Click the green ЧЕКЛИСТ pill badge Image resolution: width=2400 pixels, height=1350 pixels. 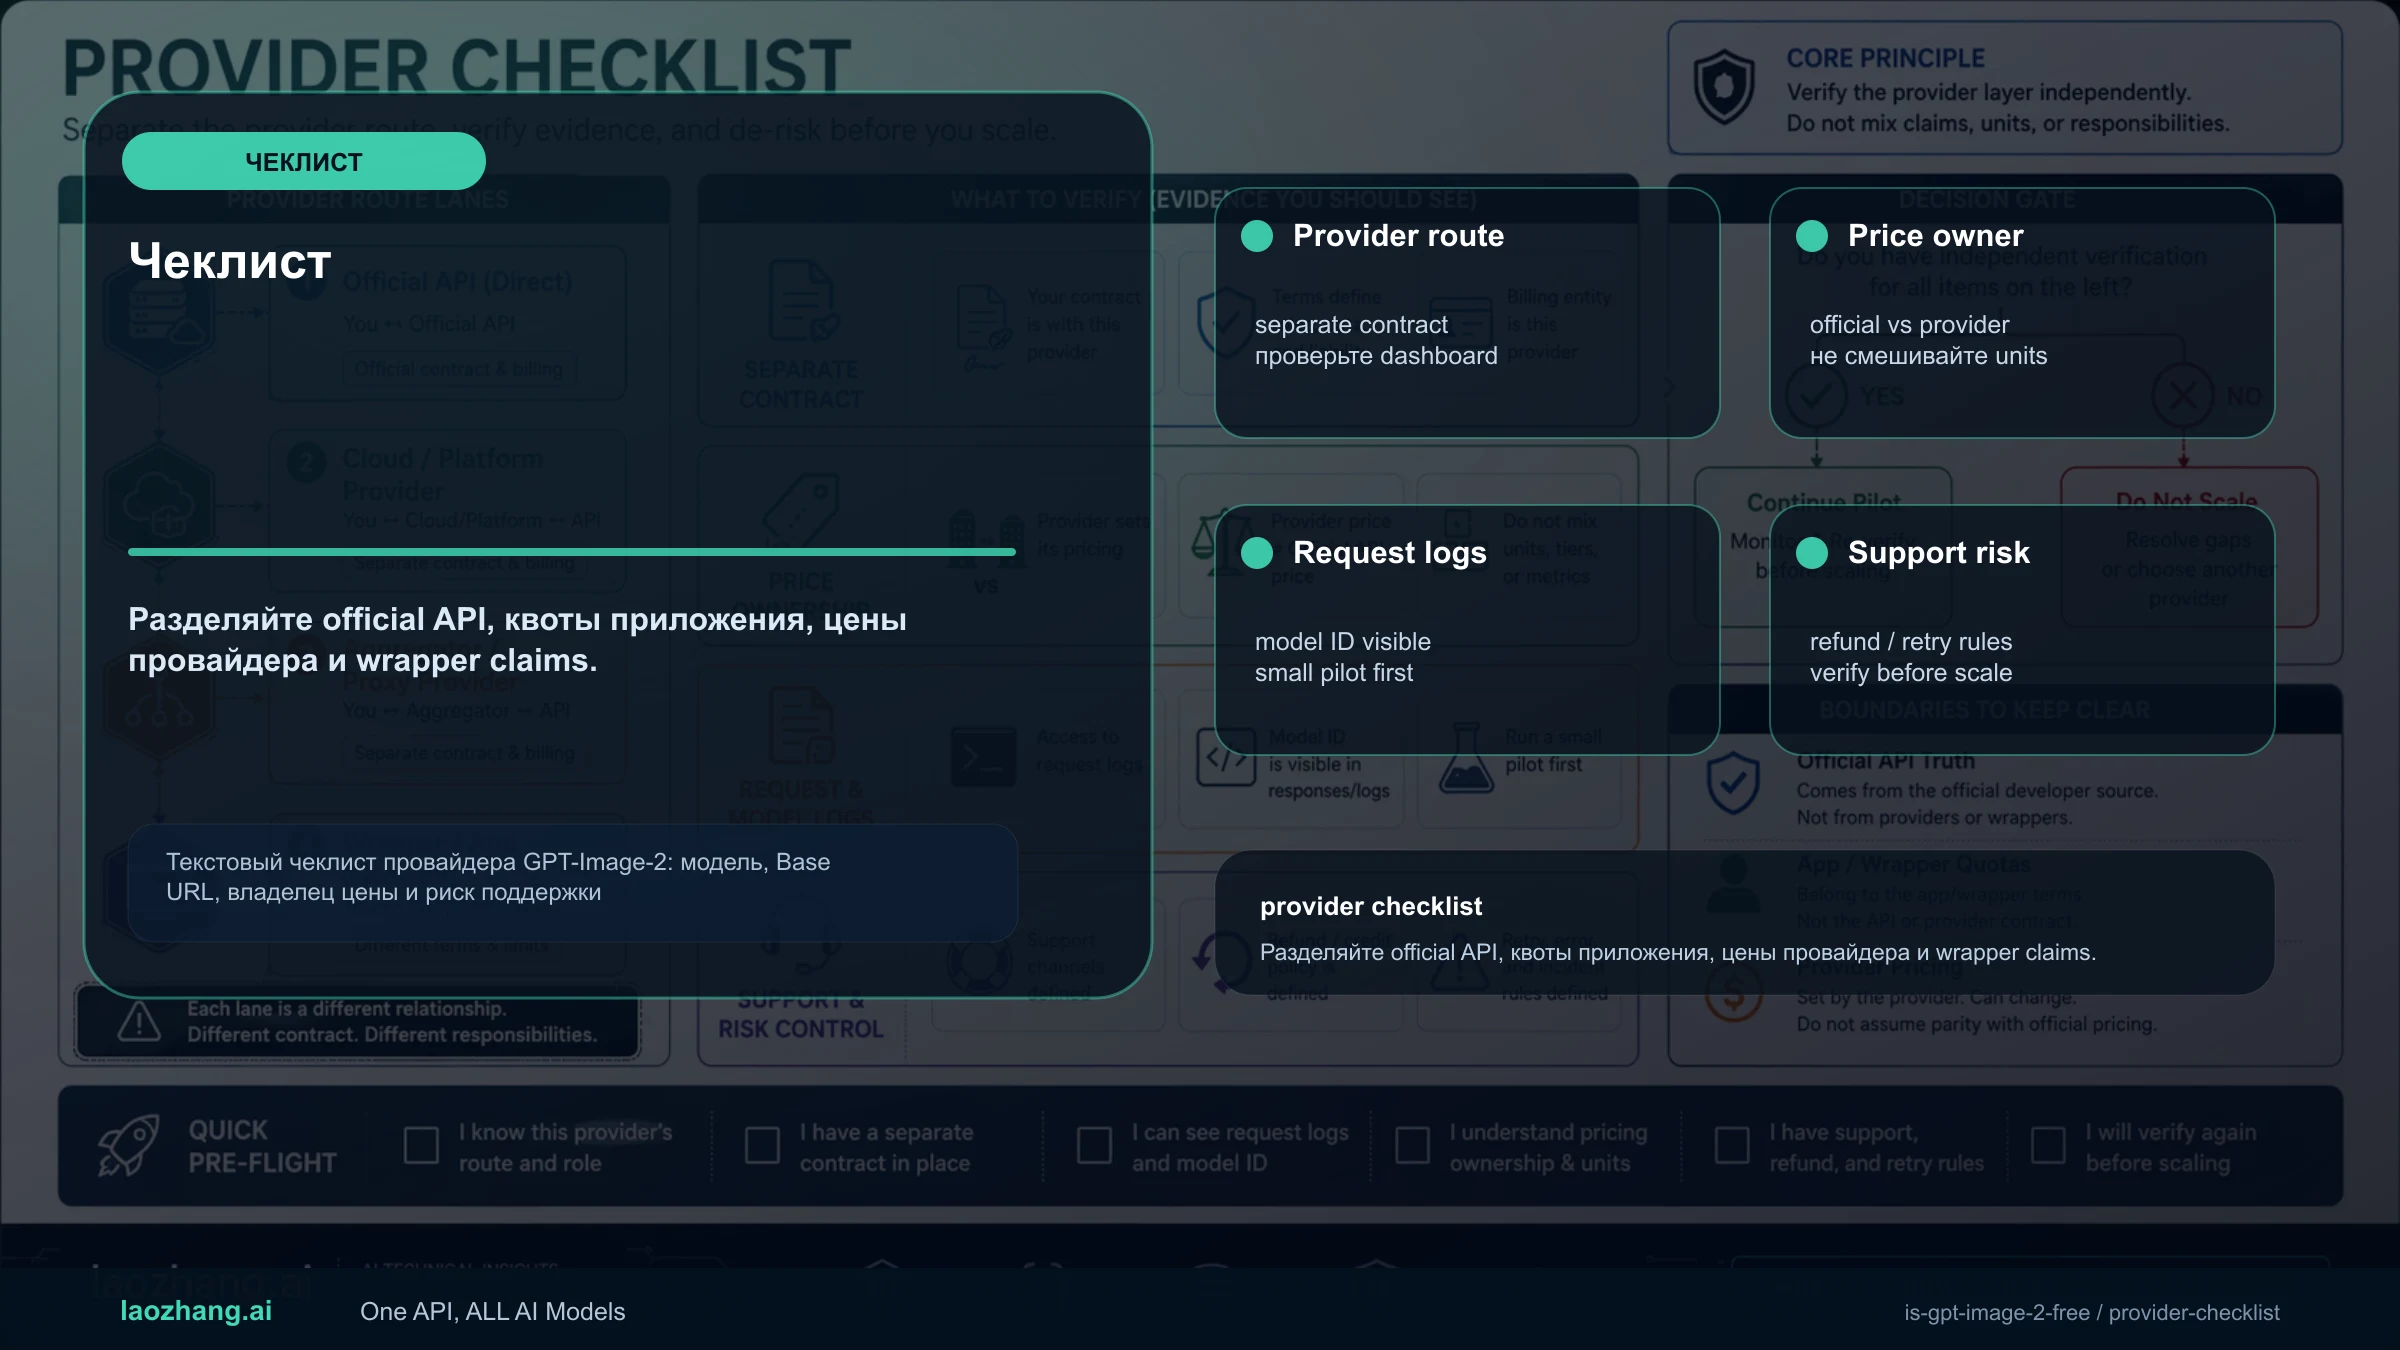[303, 161]
